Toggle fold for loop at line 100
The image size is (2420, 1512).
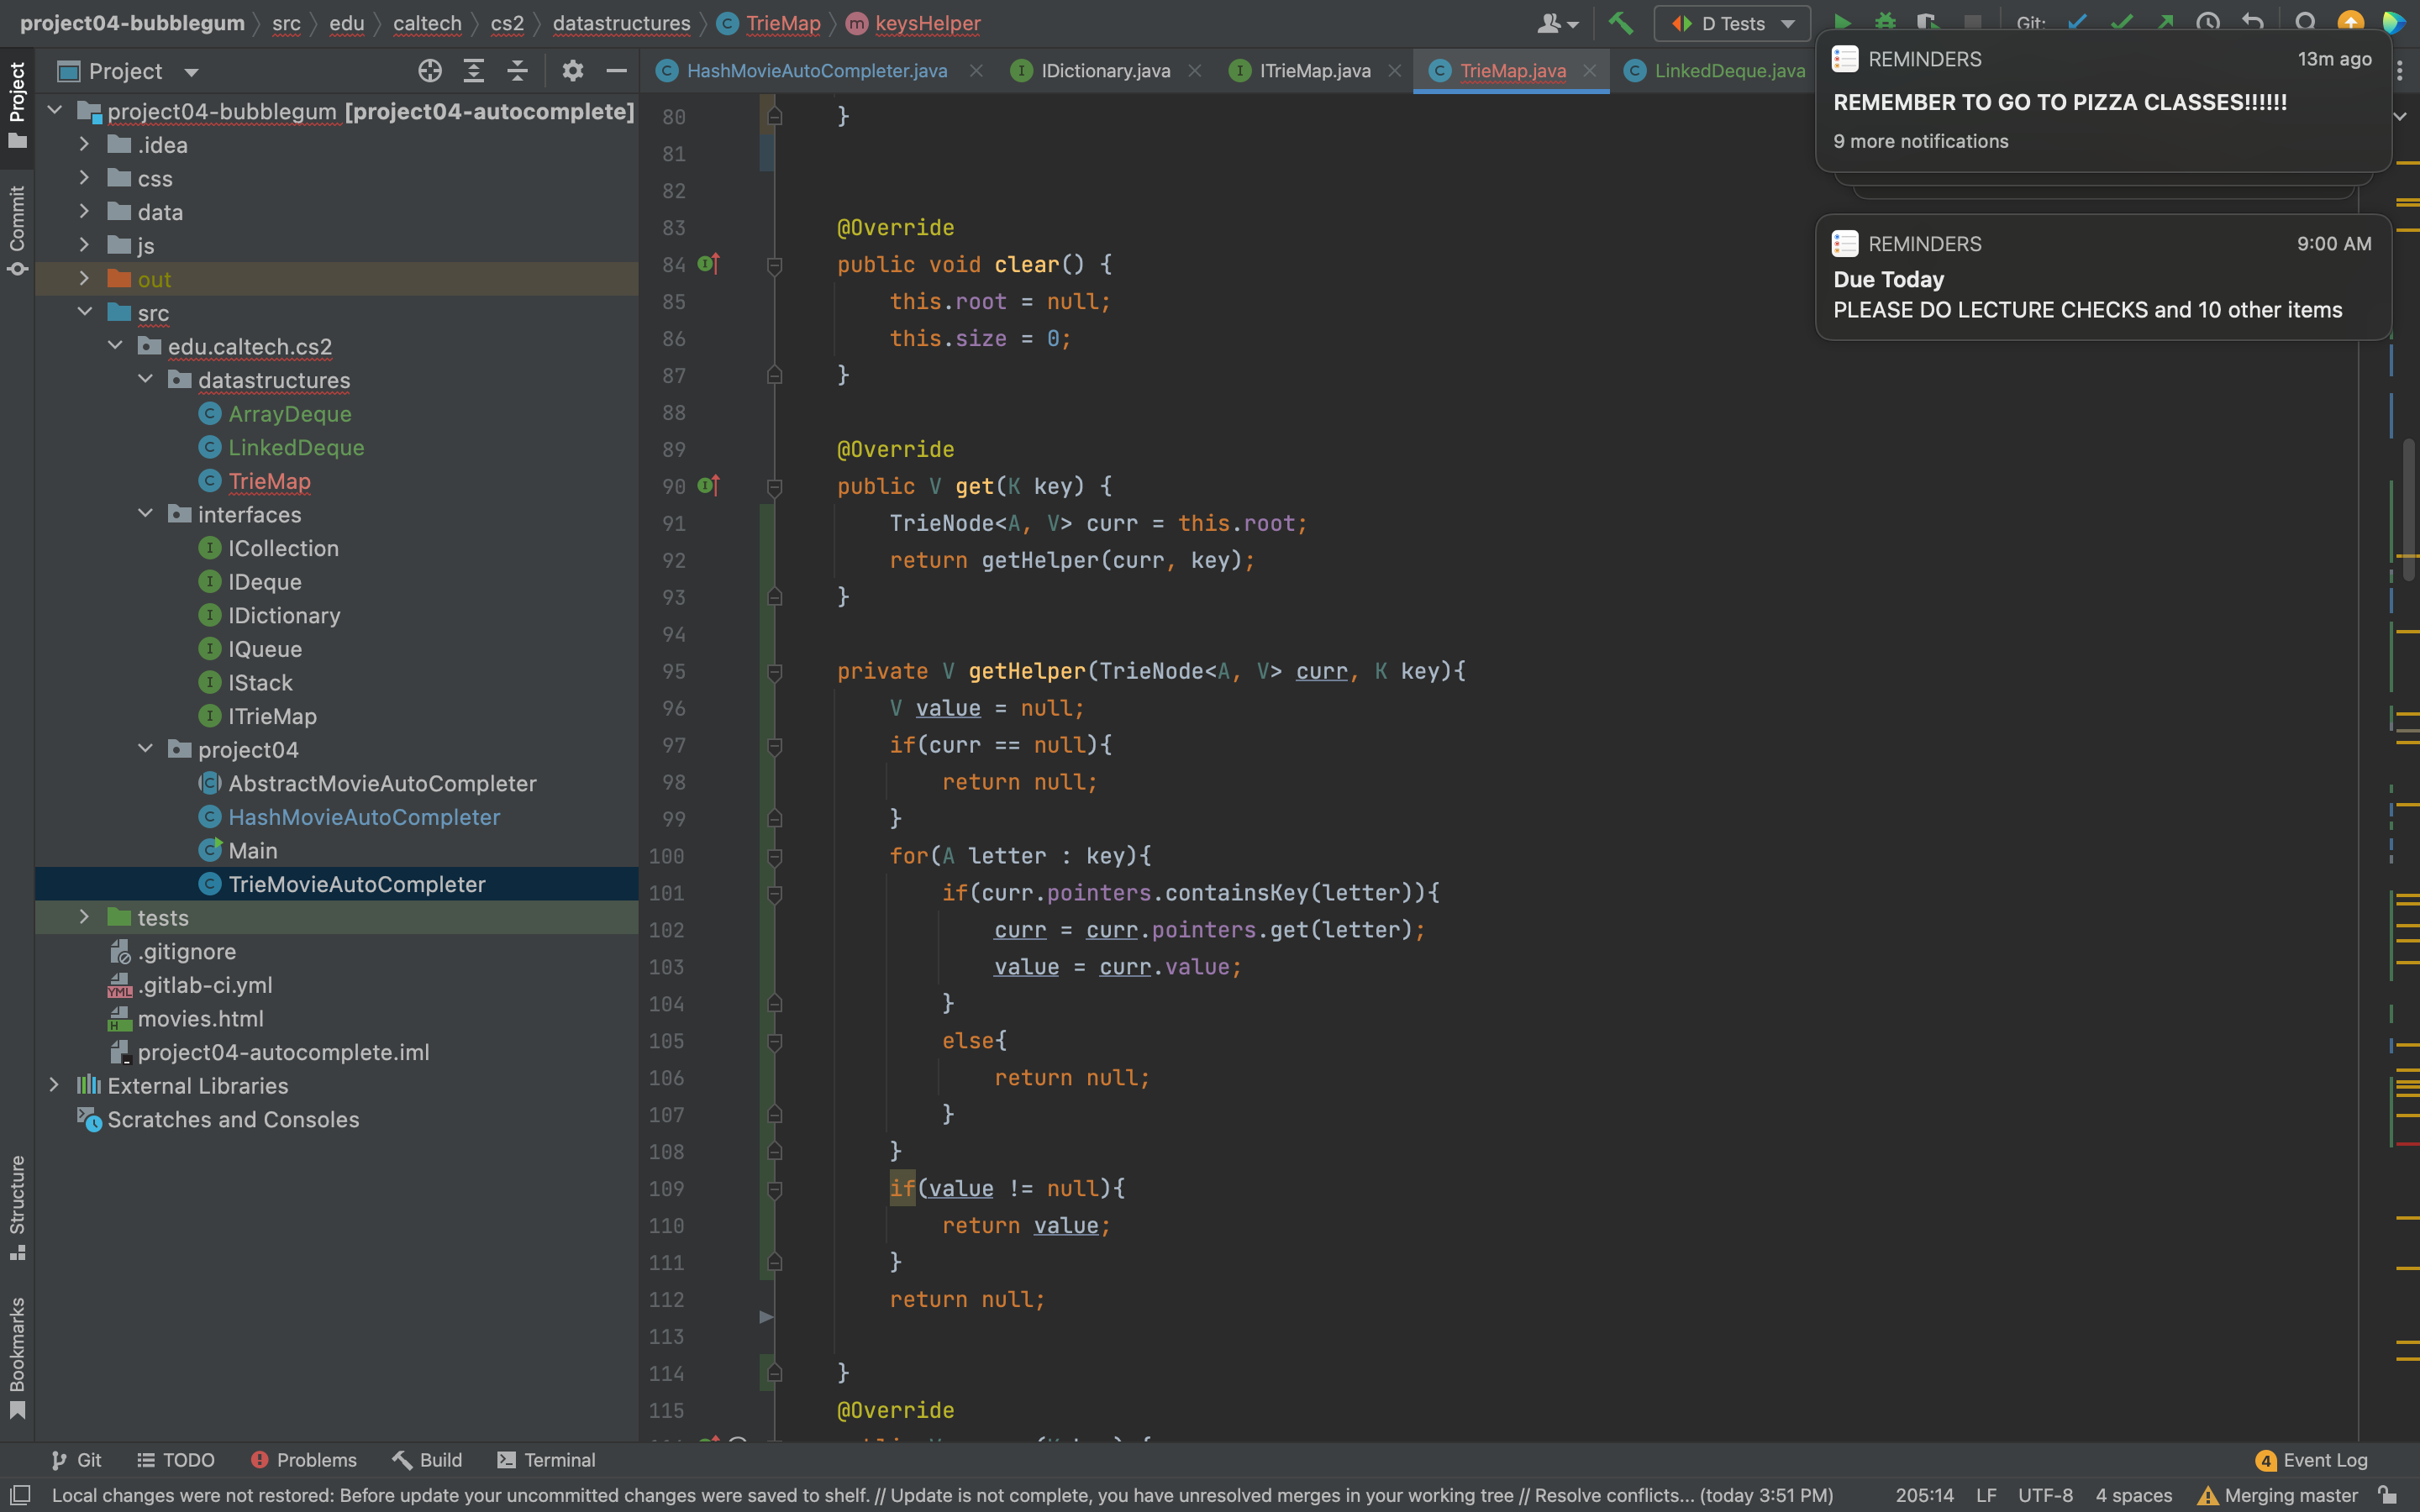click(774, 857)
